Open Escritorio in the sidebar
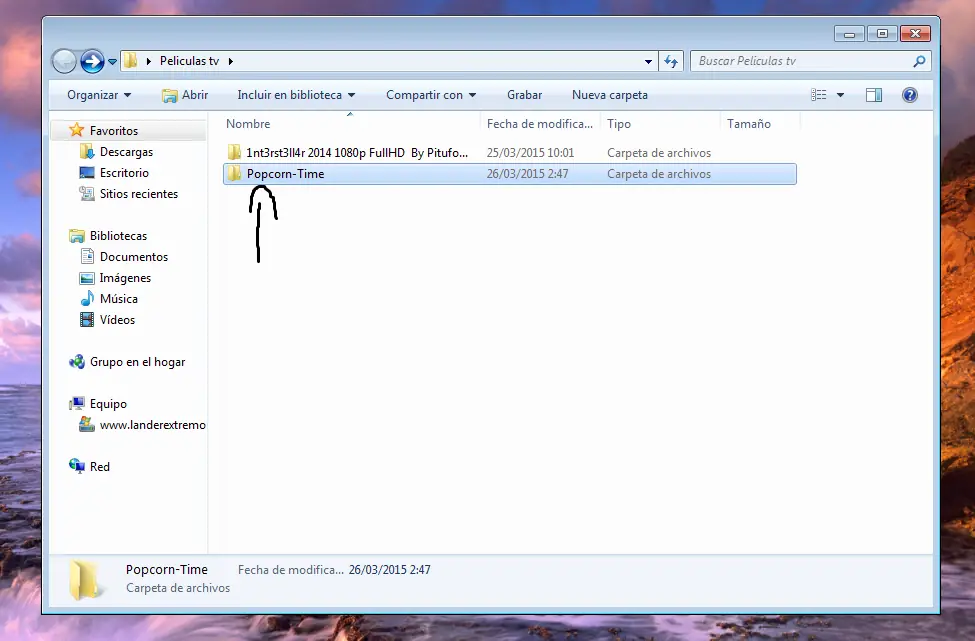 coord(124,173)
